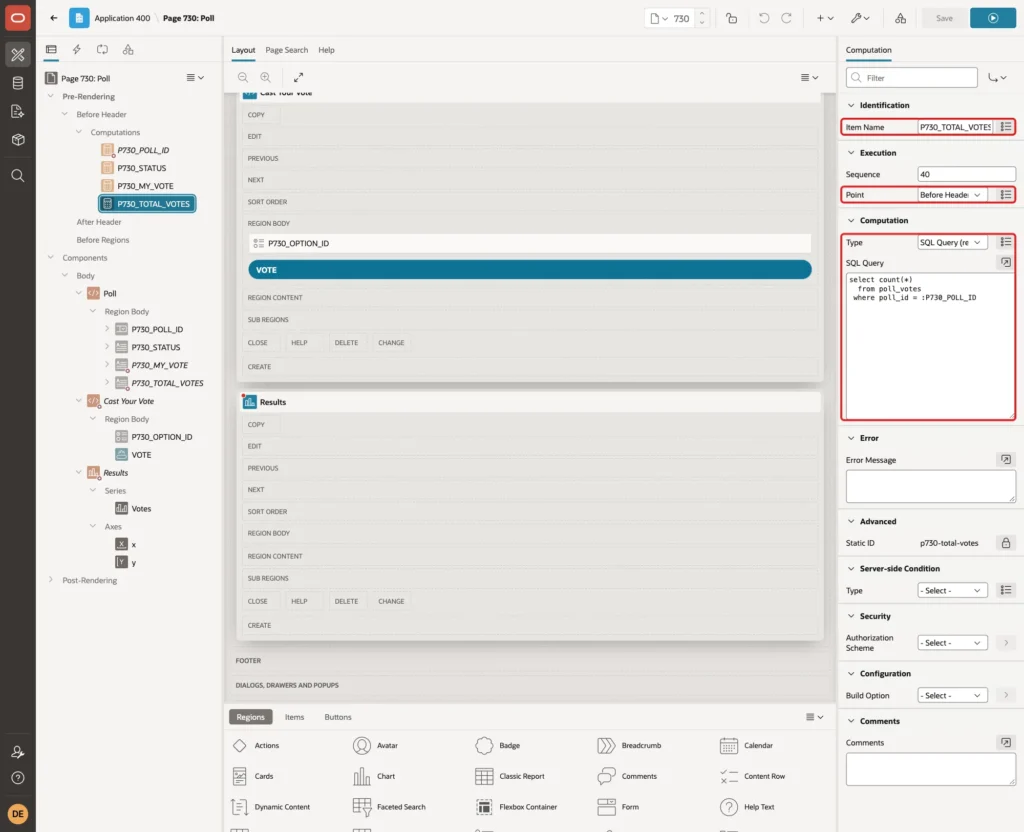
Task: Undo the last change
Action: (x=763, y=18)
